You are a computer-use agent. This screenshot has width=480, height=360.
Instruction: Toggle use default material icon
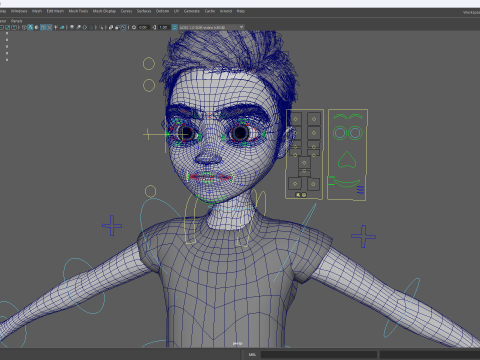pyautogui.click(x=36, y=27)
